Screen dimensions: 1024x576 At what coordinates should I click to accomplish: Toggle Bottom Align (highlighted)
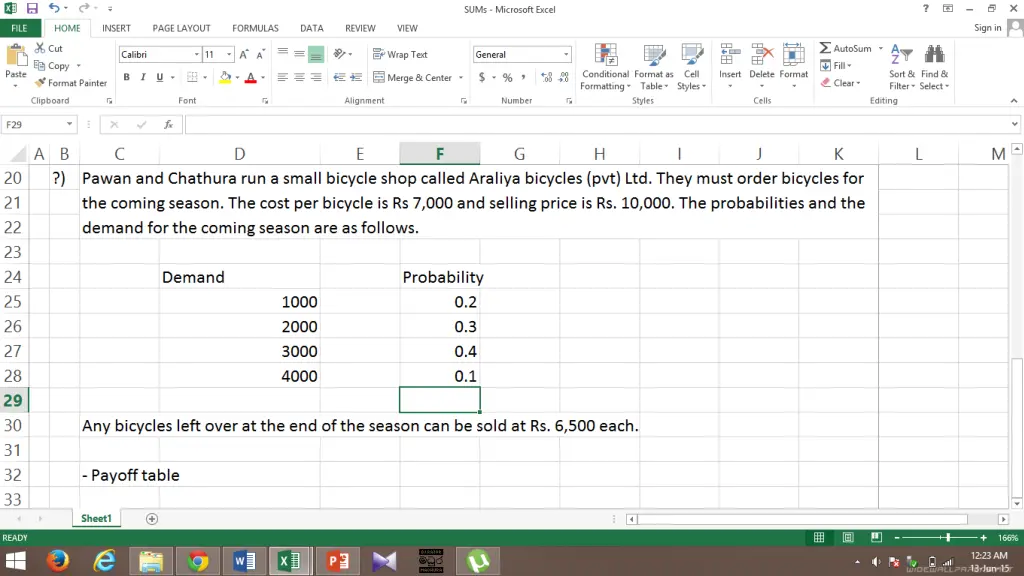(x=316, y=55)
